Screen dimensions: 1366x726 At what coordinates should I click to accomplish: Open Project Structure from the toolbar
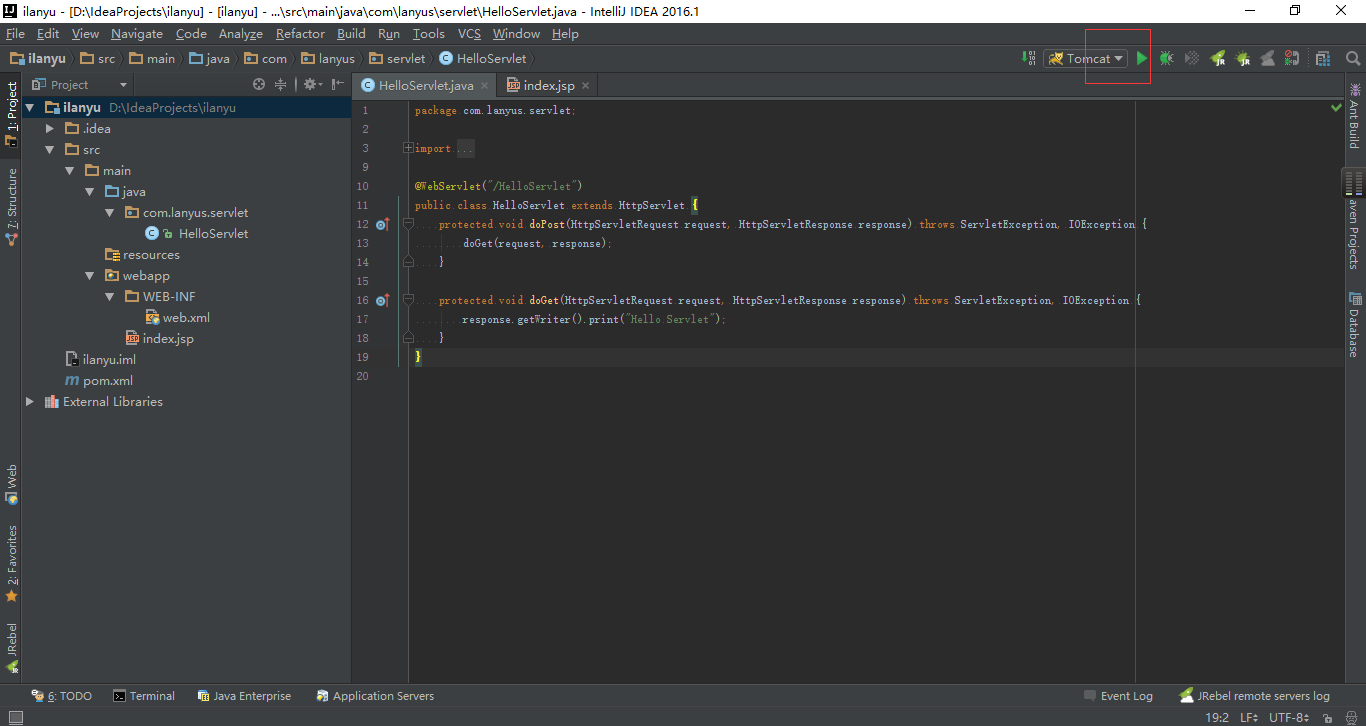coord(1323,59)
